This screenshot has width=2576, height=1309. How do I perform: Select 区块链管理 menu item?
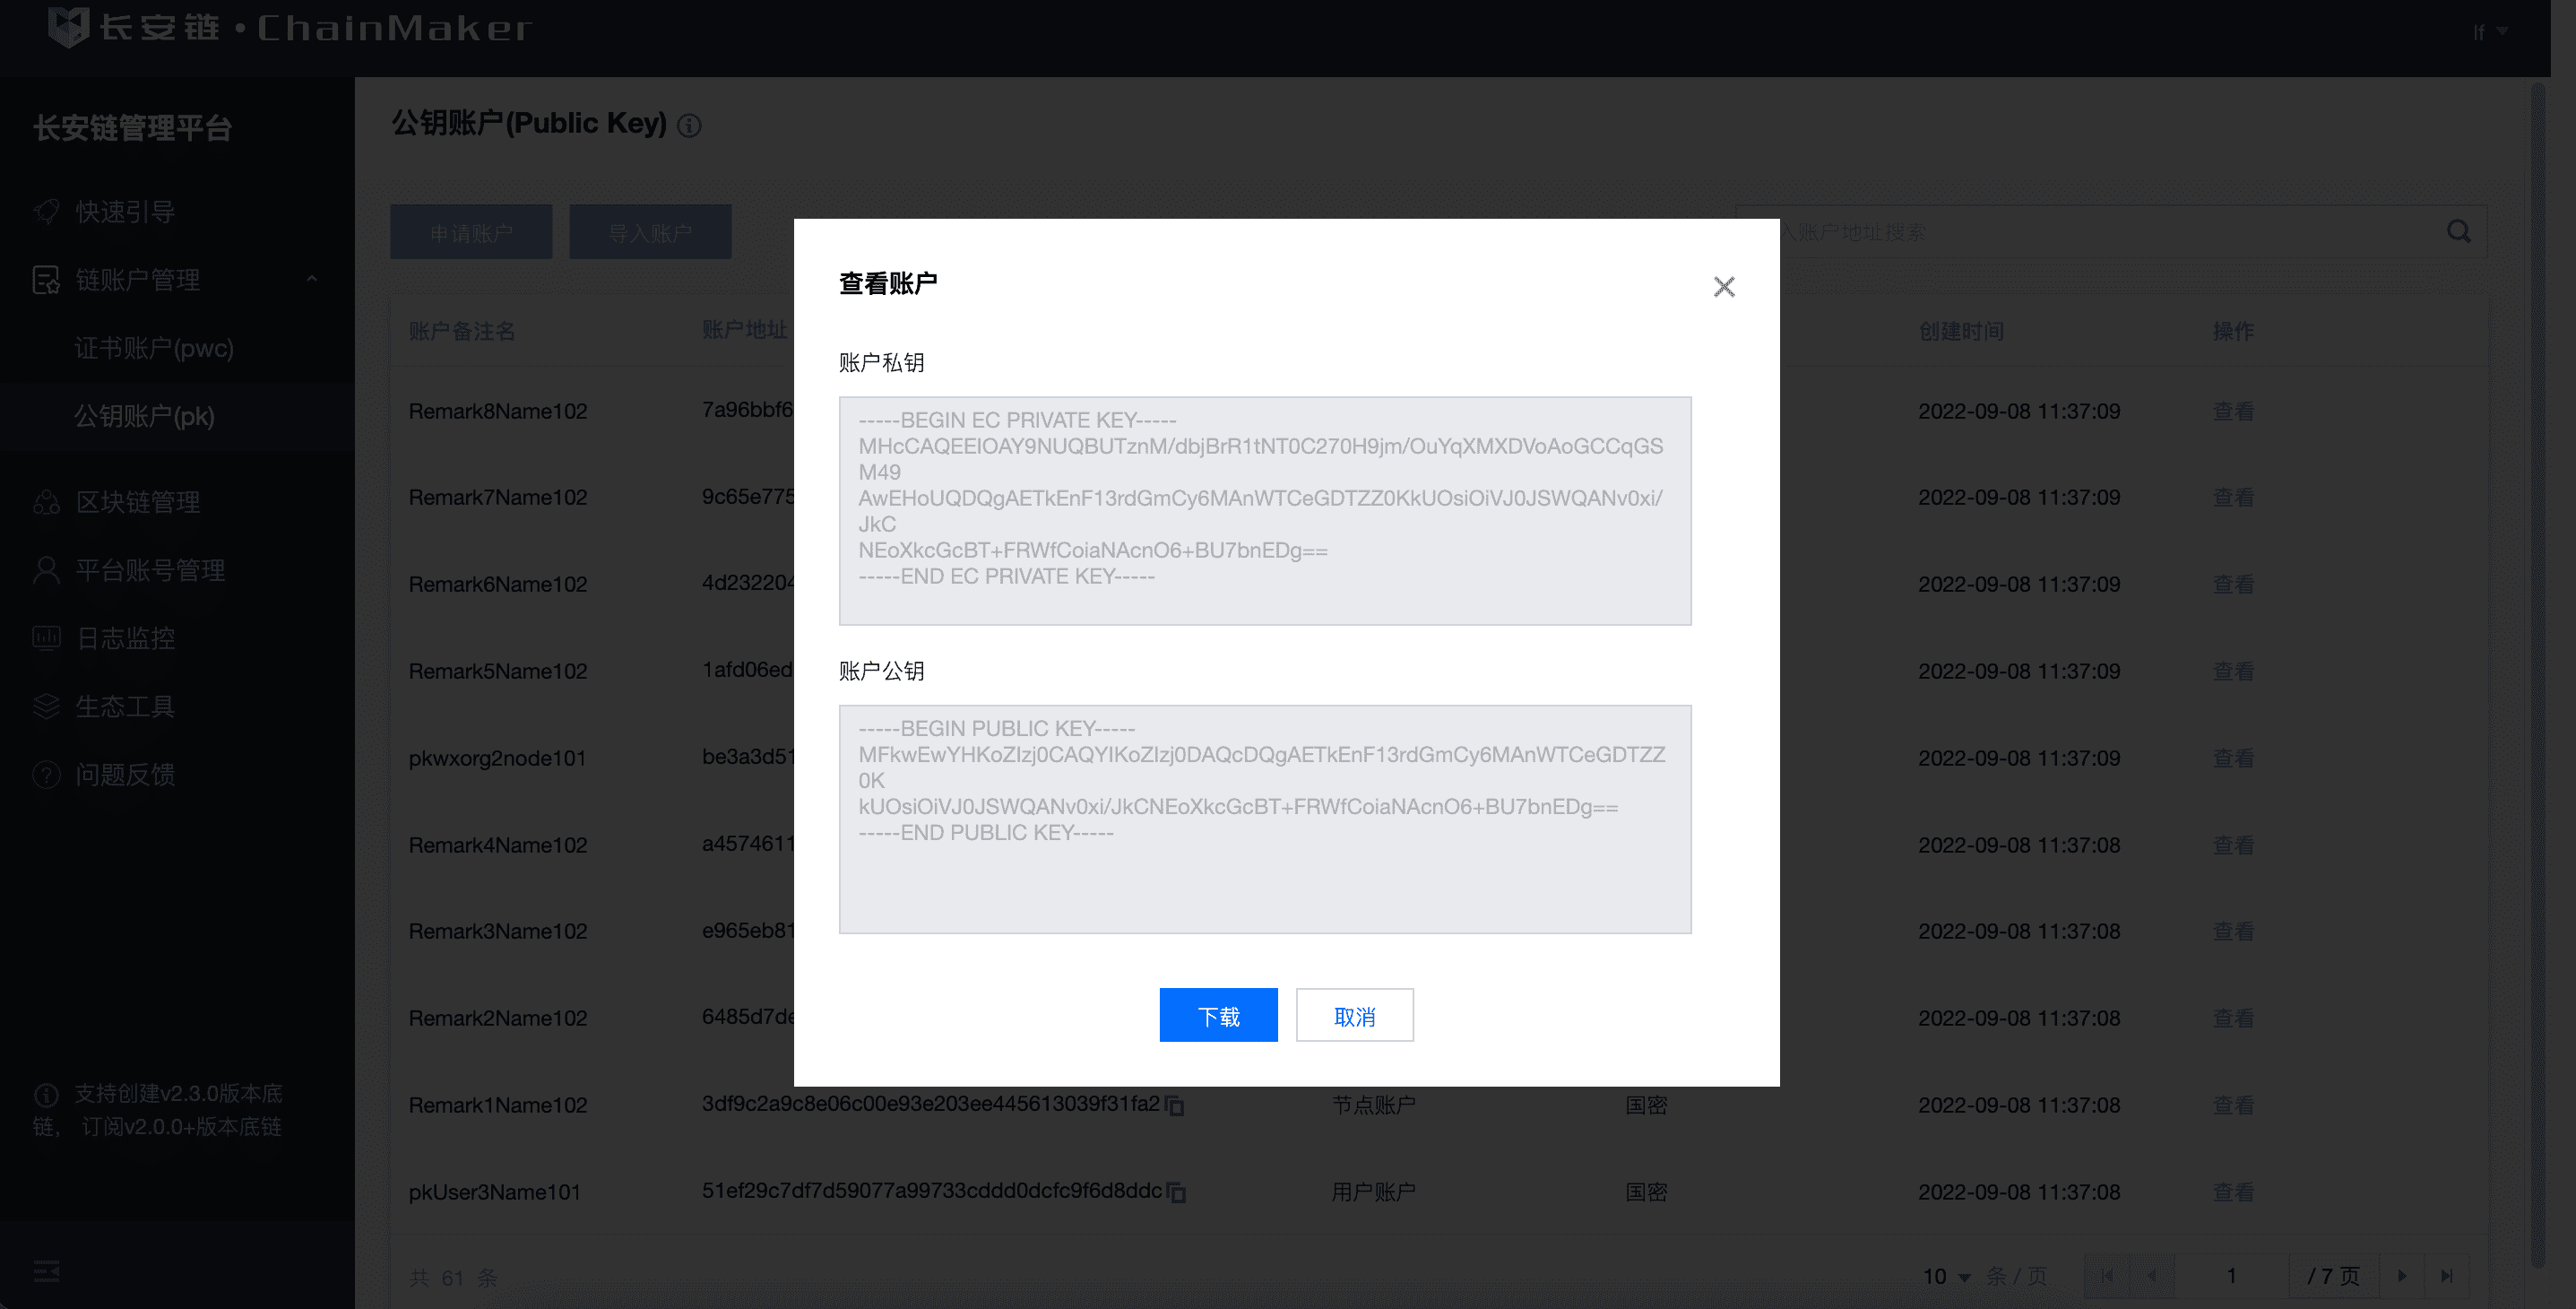pyautogui.click(x=137, y=502)
